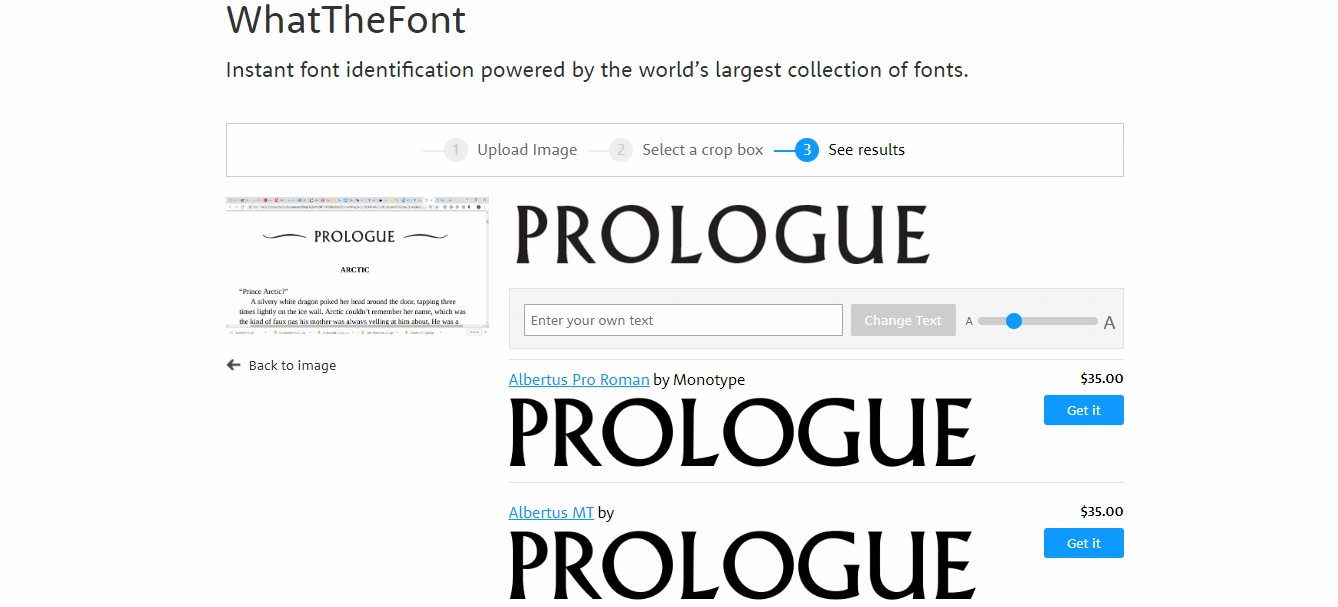The width and height of the screenshot is (1338, 607).
Task: Click the left arrow icon beside Back to image
Action: (234, 365)
